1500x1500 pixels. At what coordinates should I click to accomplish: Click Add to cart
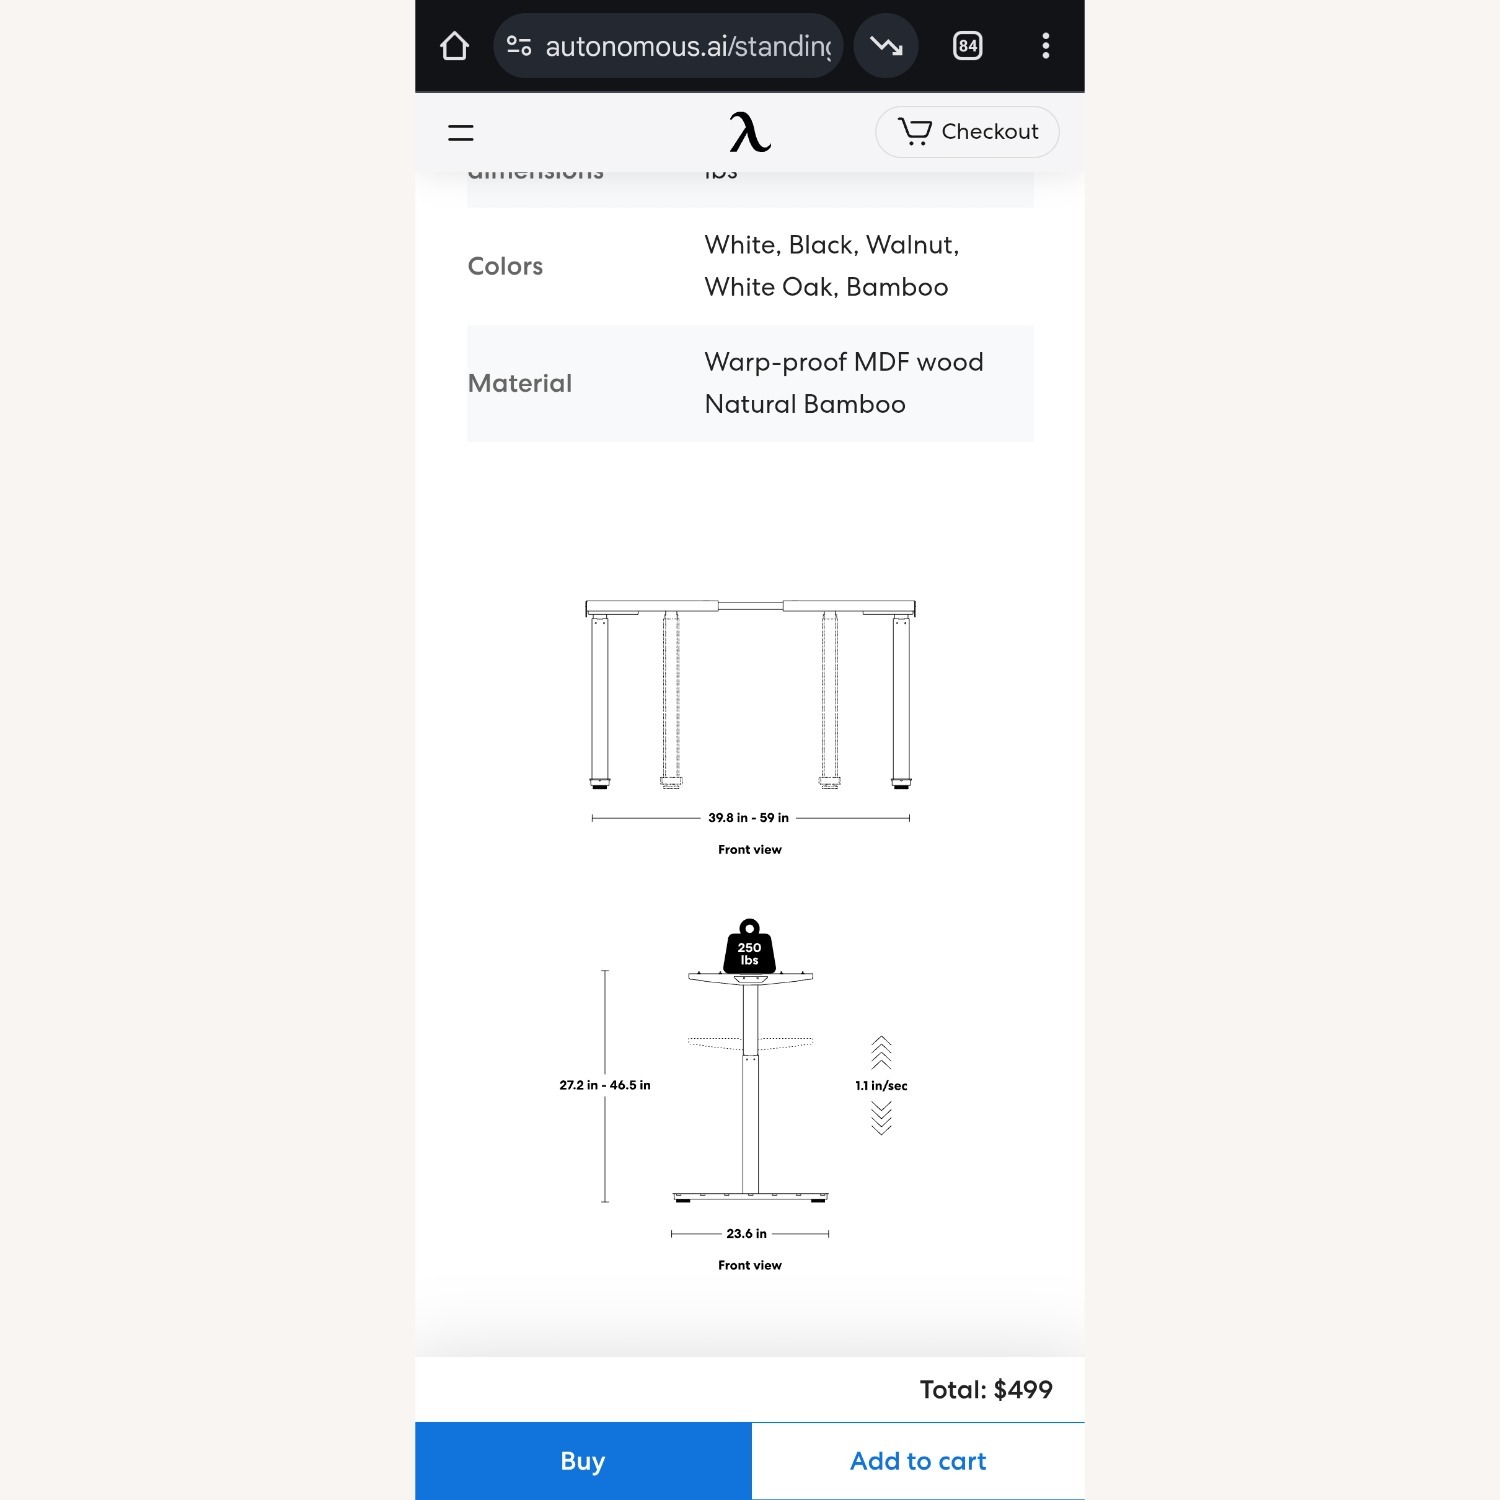click(x=917, y=1461)
